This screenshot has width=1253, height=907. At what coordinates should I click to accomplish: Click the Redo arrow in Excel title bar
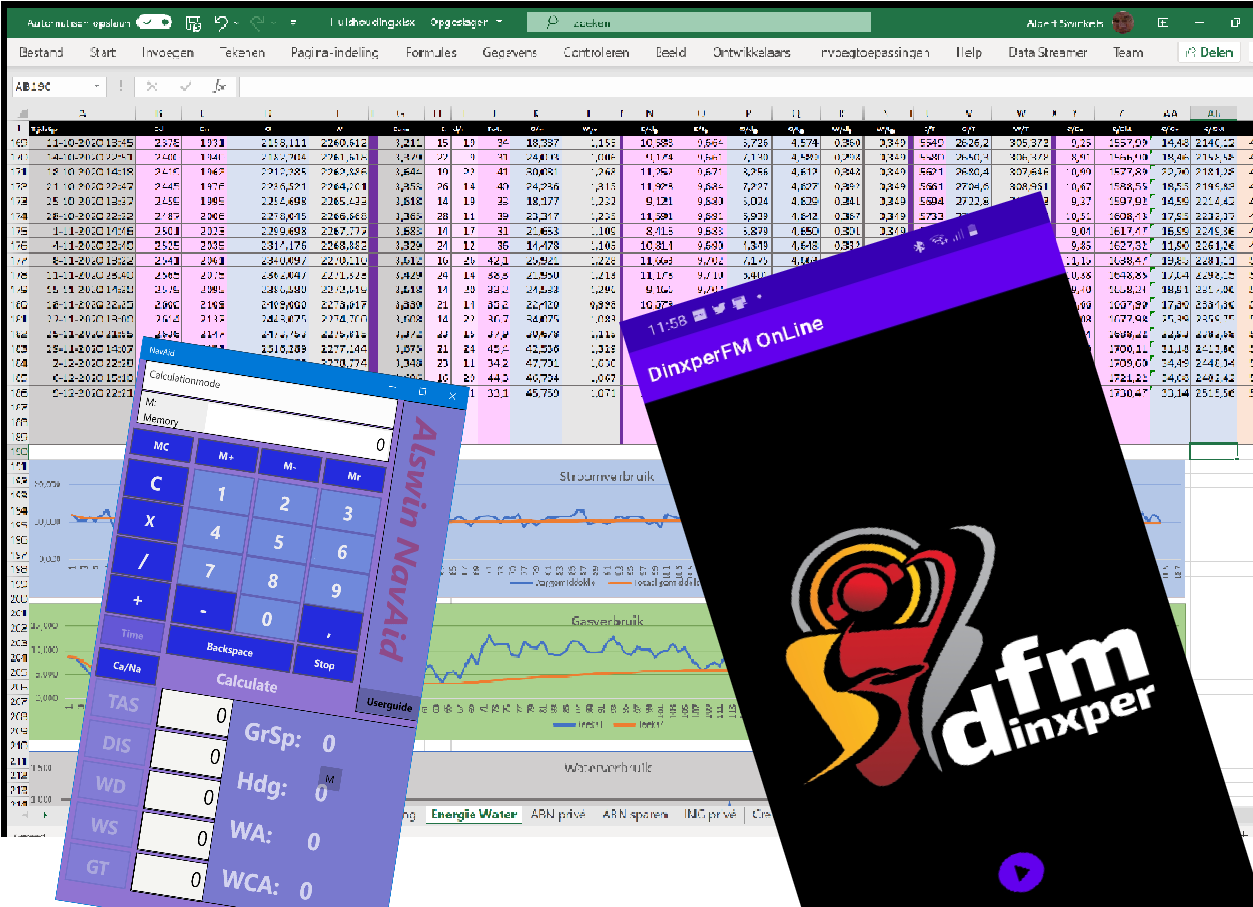[258, 22]
